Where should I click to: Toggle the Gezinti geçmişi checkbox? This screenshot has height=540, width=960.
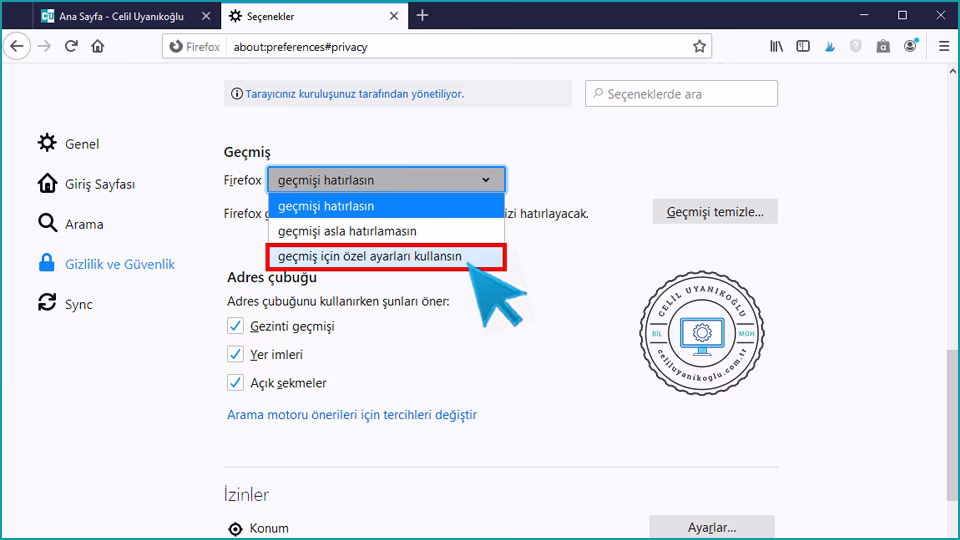click(235, 326)
